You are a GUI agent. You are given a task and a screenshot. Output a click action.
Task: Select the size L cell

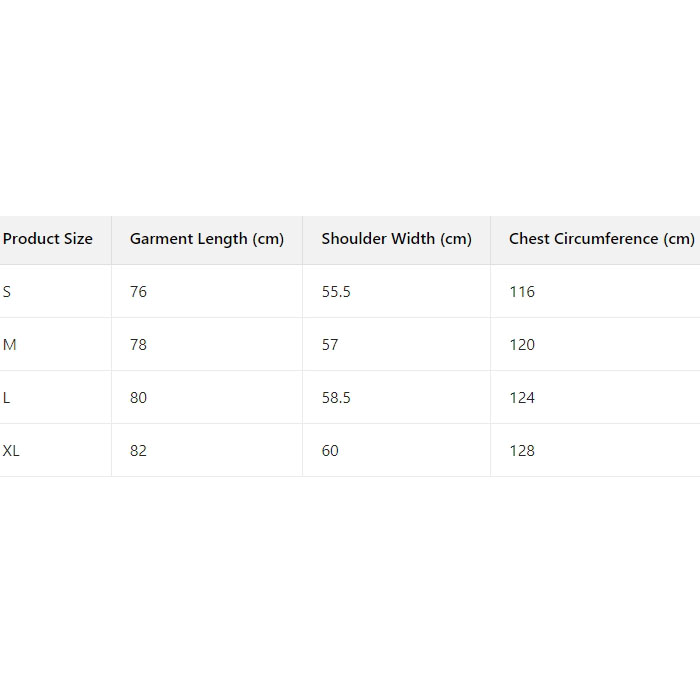click(7, 398)
